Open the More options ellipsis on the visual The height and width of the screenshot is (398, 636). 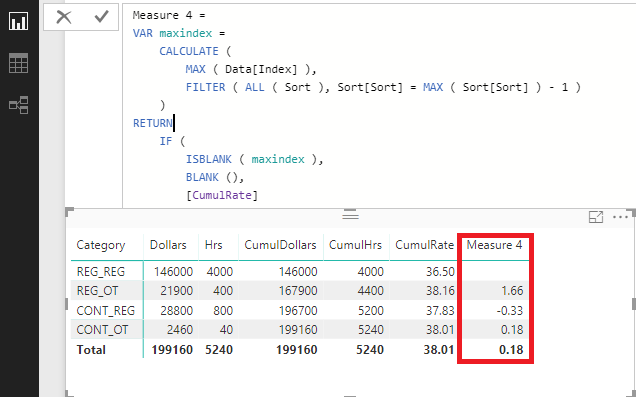click(x=620, y=217)
